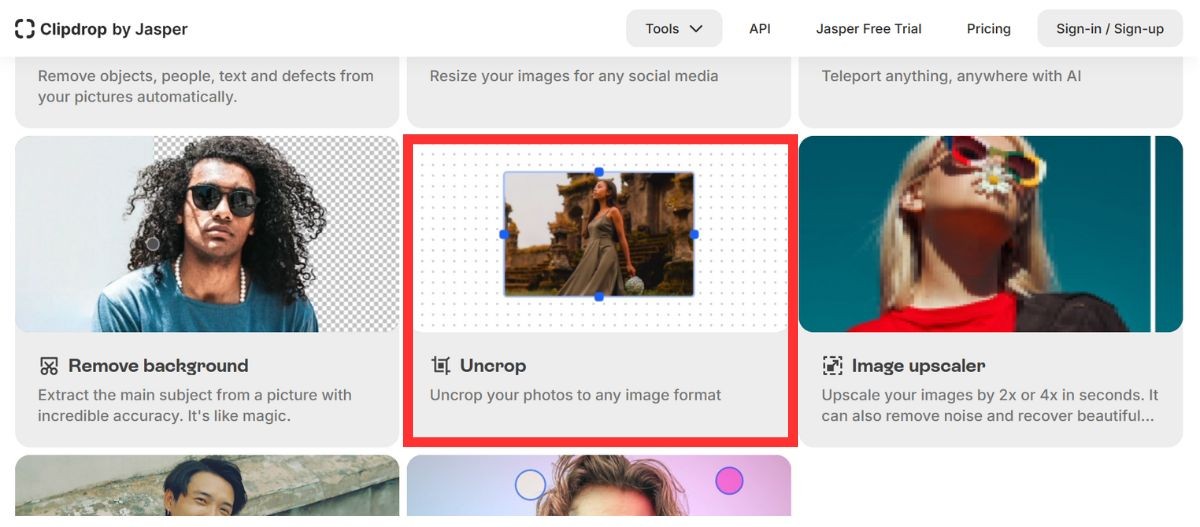
Task: Open the Image upscaler tool title
Action: click(918, 366)
